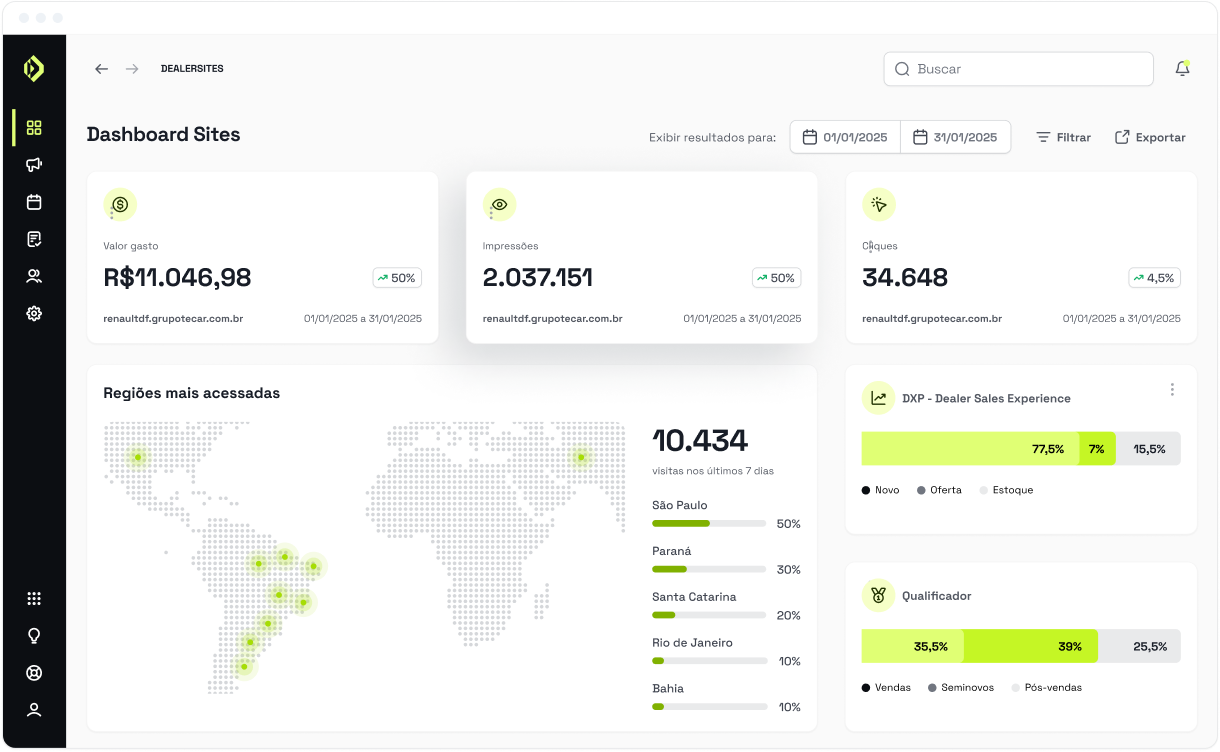Open the three-dot menu on DXP card
Screen dimensions: 1220x752
click(x=1172, y=390)
